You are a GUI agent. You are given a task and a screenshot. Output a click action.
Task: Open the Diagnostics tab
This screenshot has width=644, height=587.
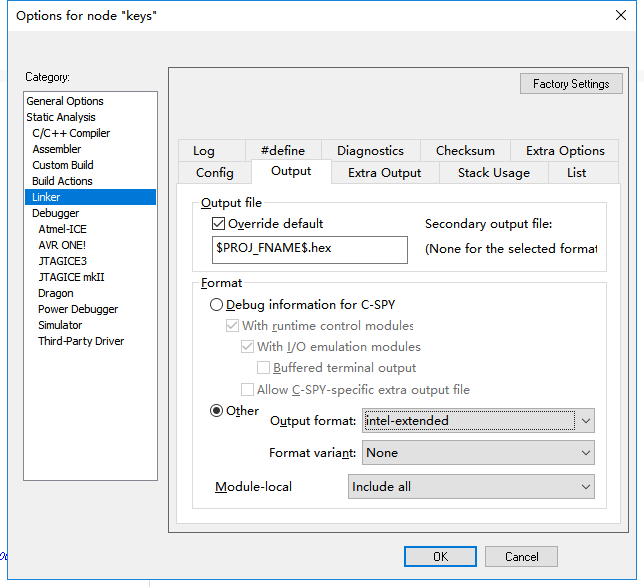370,151
